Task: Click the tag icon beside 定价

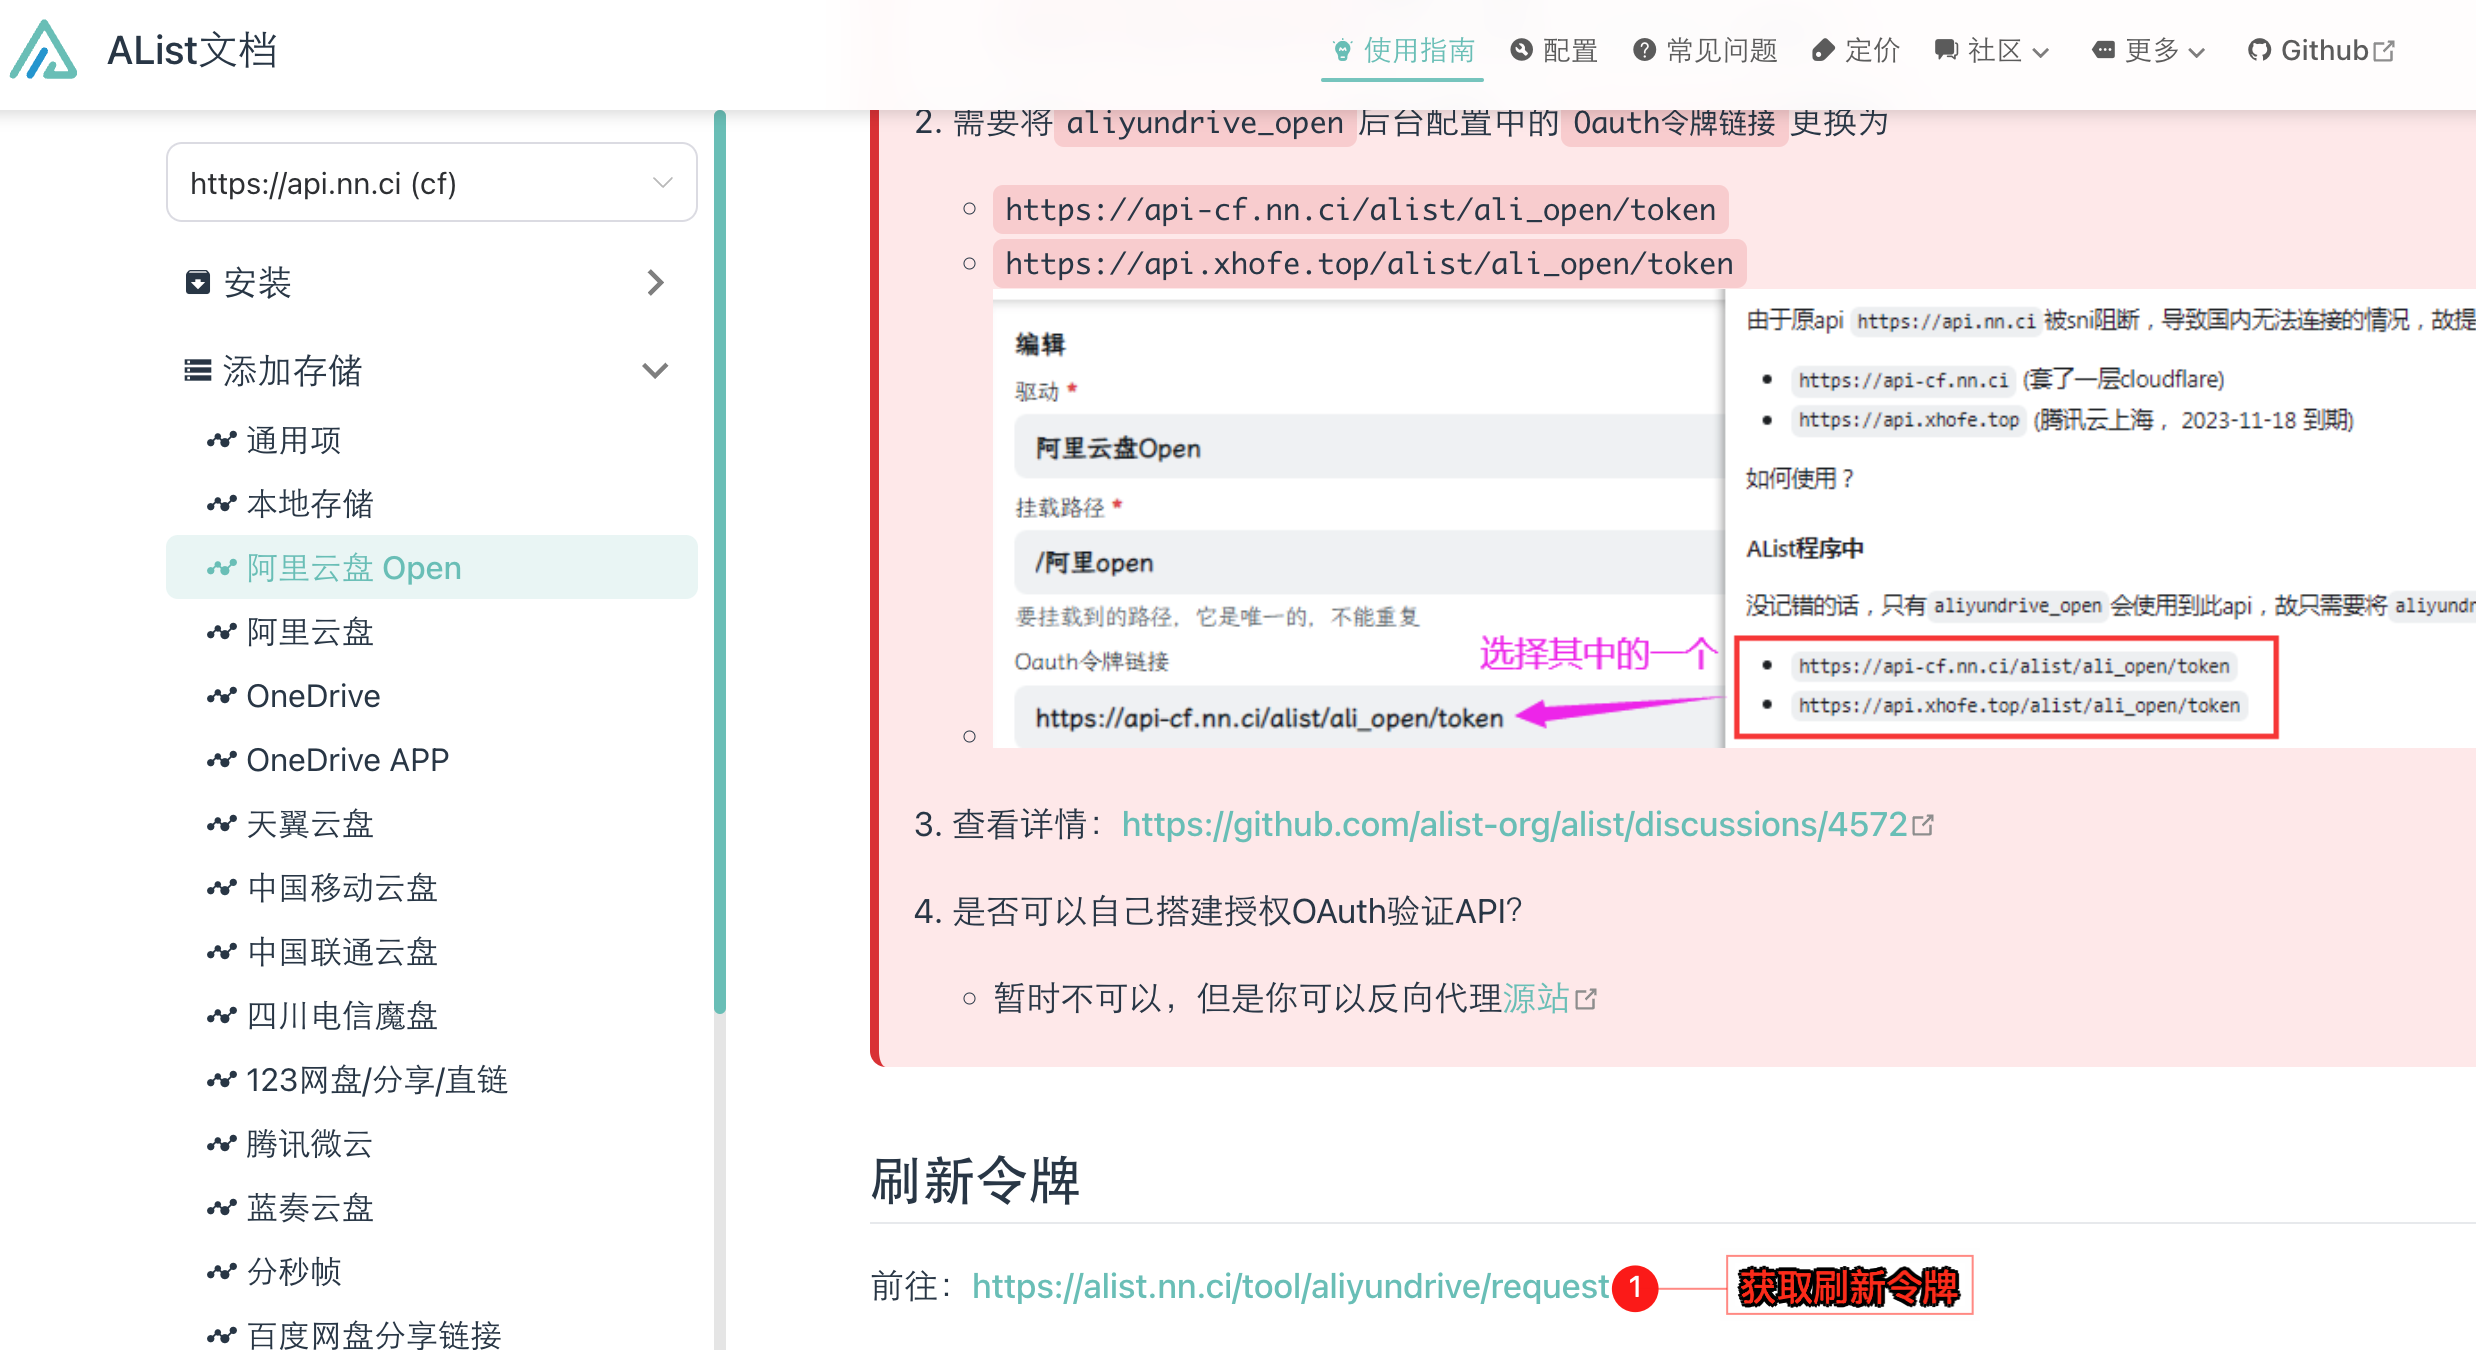Action: click(1823, 50)
